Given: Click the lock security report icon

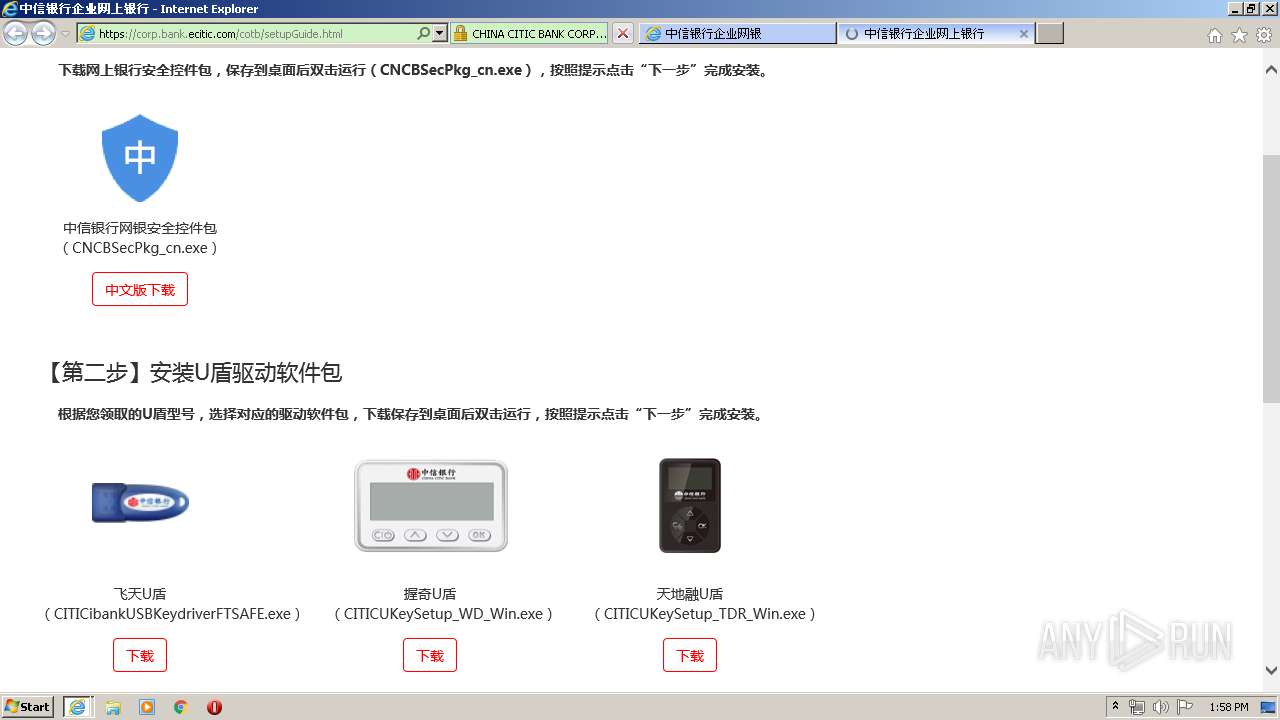Looking at the screenshot, I should coord(460,33).
